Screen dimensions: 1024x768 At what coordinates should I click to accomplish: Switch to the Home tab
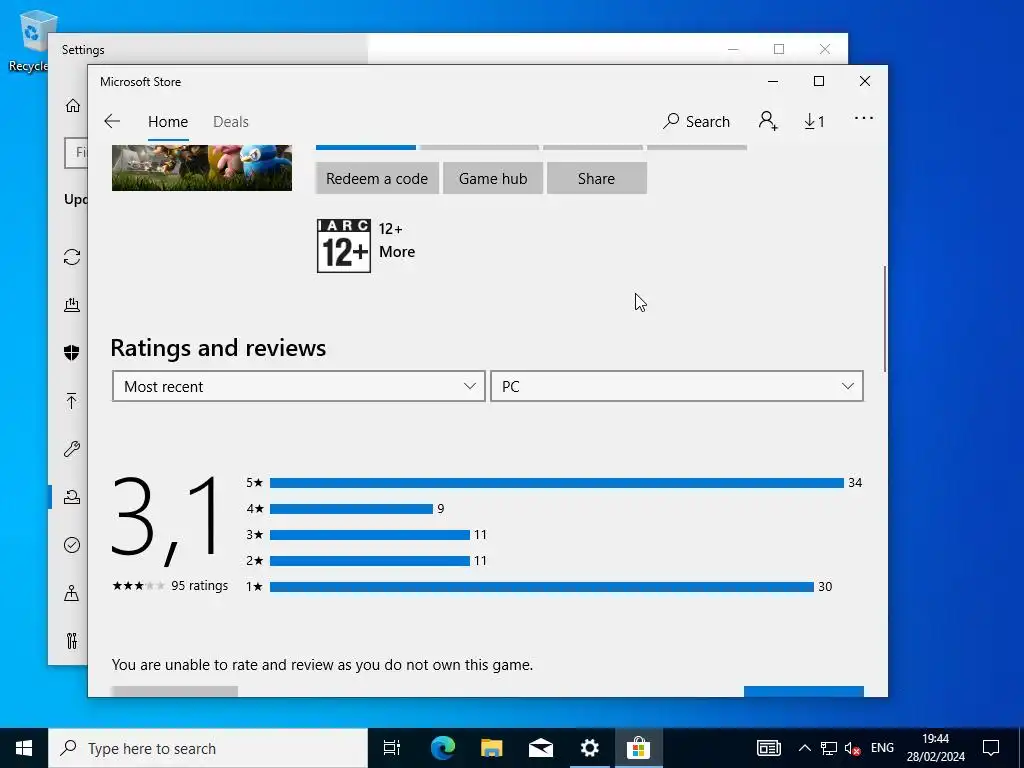pos(168,122)
